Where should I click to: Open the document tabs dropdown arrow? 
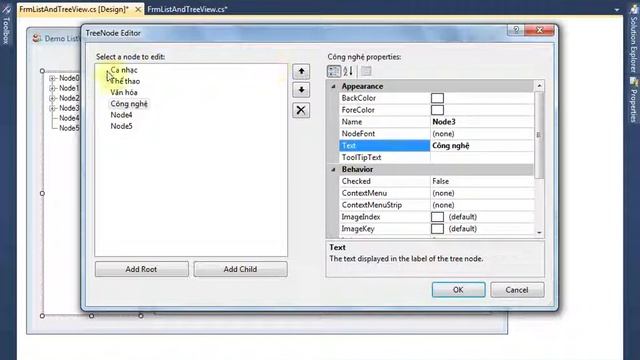click(617, 9)
